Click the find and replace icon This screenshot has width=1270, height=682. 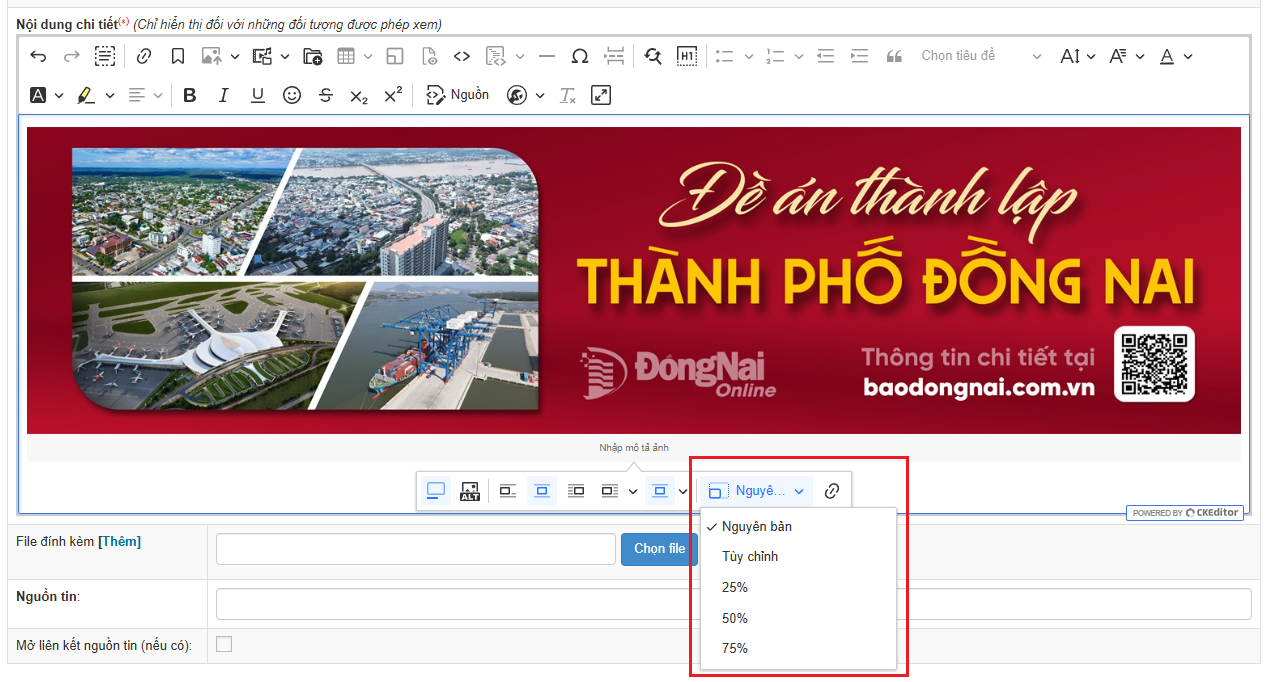pyautogui.click(x=653, y=56)
